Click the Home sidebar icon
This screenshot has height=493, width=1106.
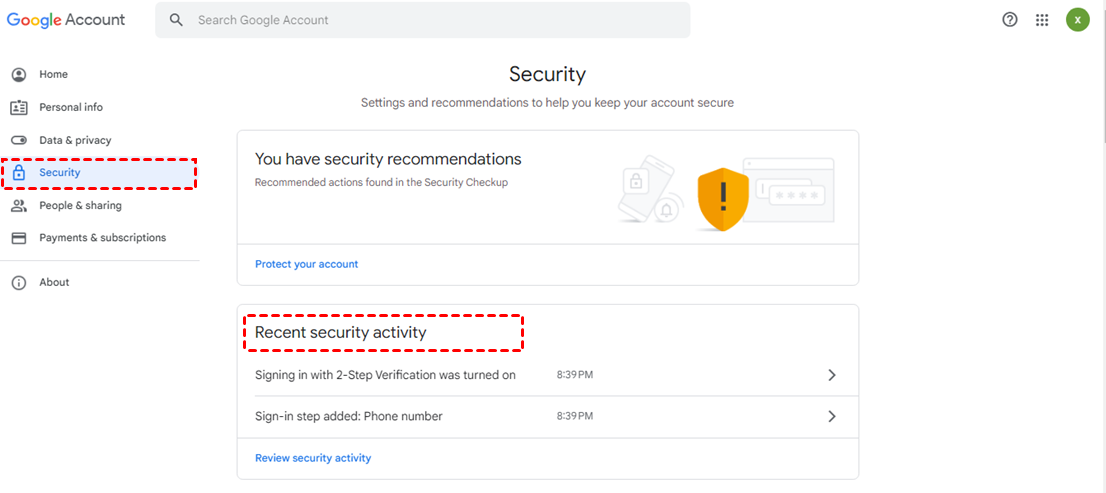[18, 75]
